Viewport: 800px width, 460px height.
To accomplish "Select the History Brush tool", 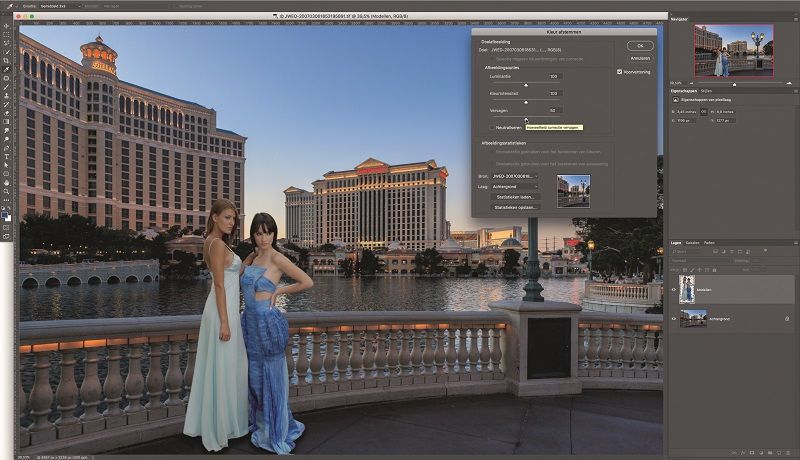I will (x=6, y=104).
